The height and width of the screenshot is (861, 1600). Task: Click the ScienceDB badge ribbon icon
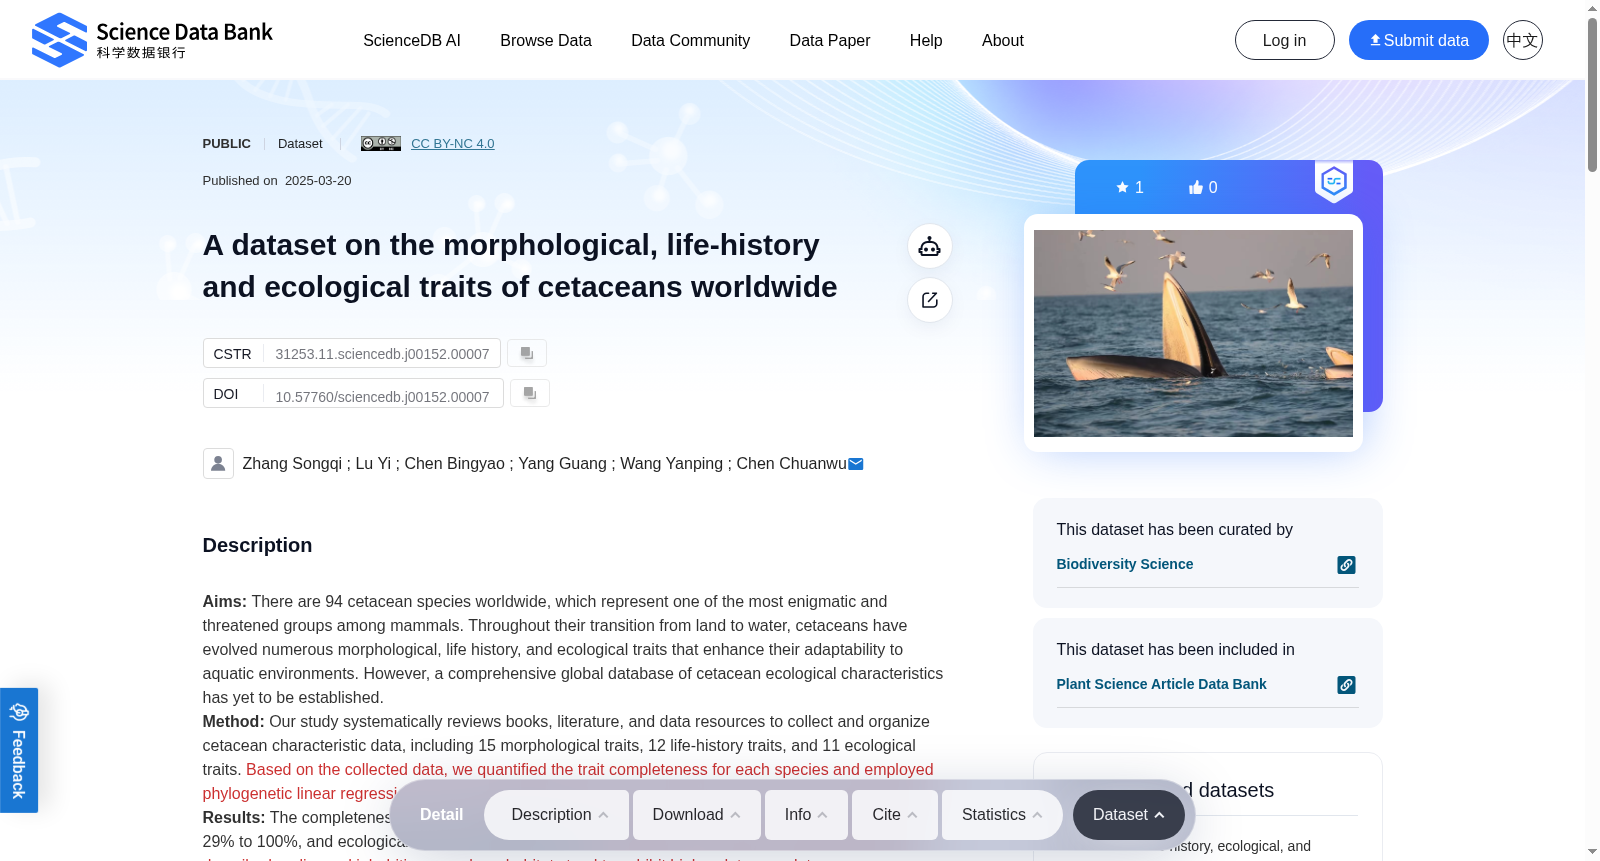click(x=1334, y=181)
